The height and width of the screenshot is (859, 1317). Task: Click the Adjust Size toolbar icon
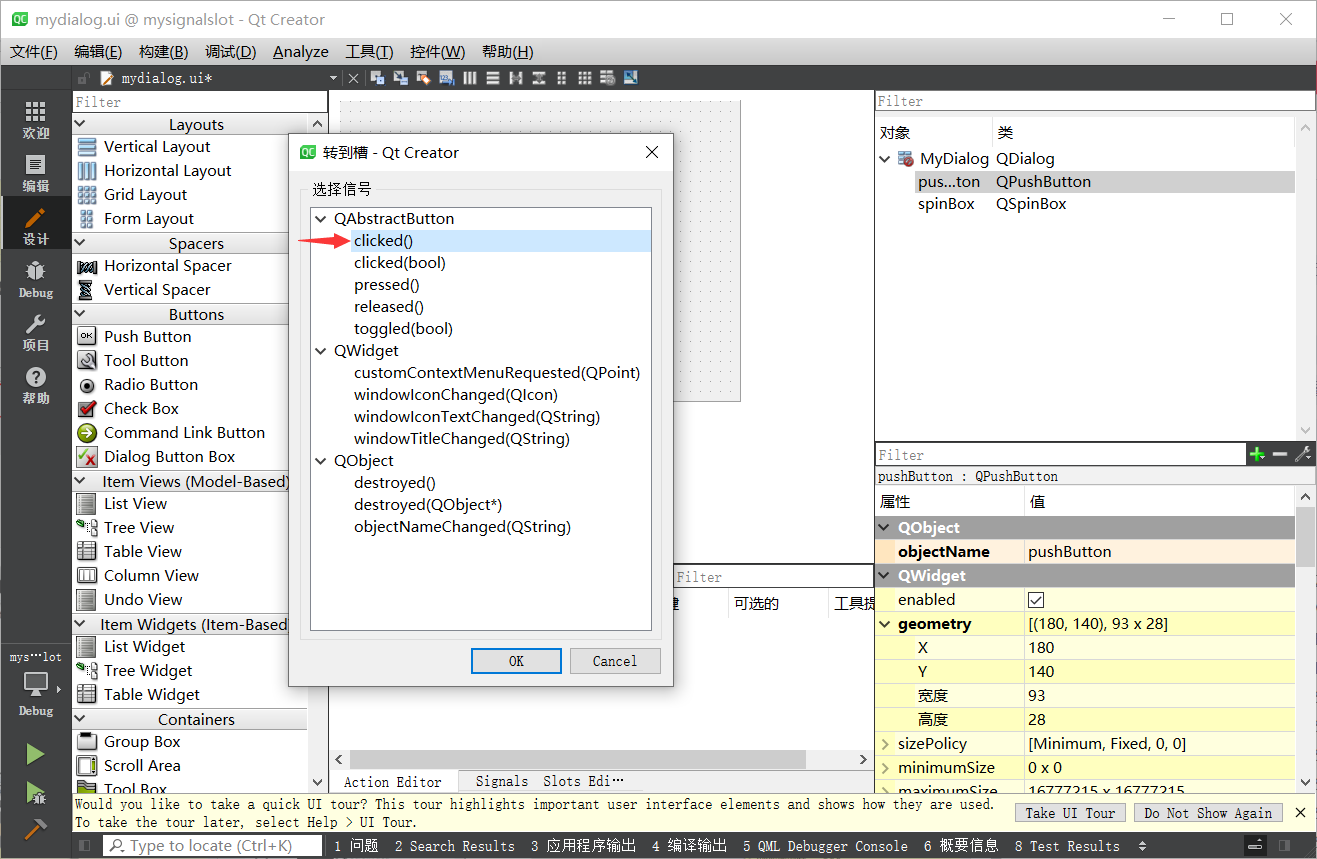coord(631,78)
